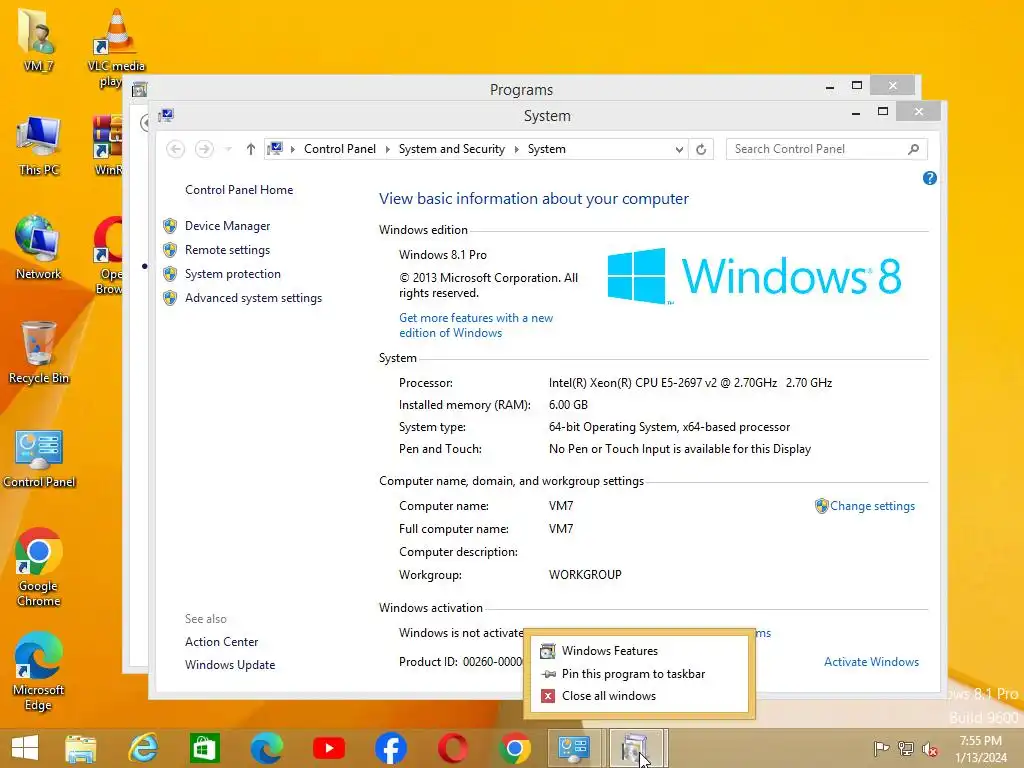Open Windows Update under See also
Image resolution: width=1024 pixels, height=768 pixels.
tap(230, 665)
